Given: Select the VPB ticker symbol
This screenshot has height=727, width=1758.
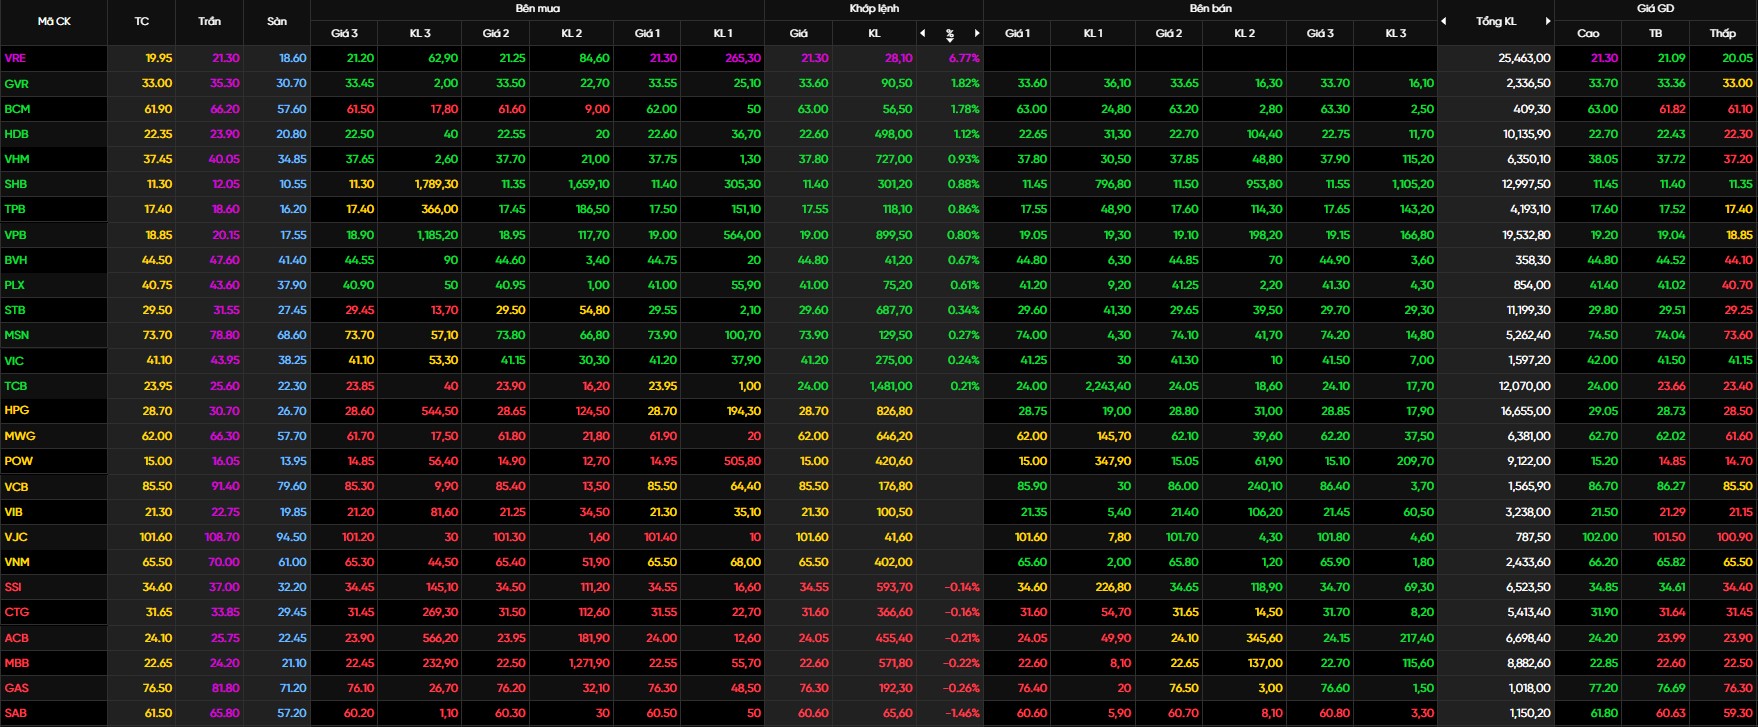Looking at the screenshot, I should (x=15, y=234).
